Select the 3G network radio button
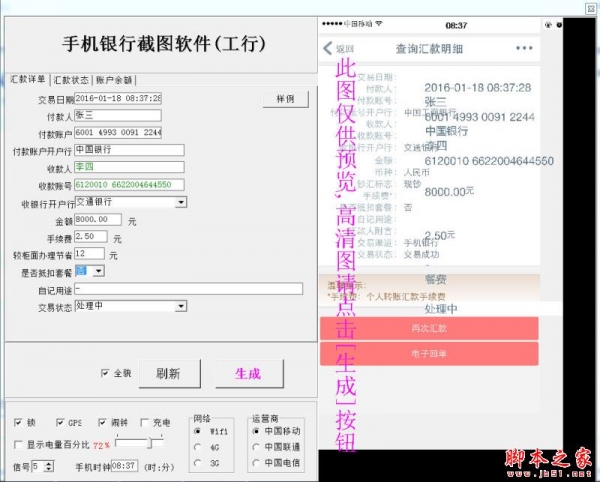Screen dimensions: 600x482 tap(197, 463)
